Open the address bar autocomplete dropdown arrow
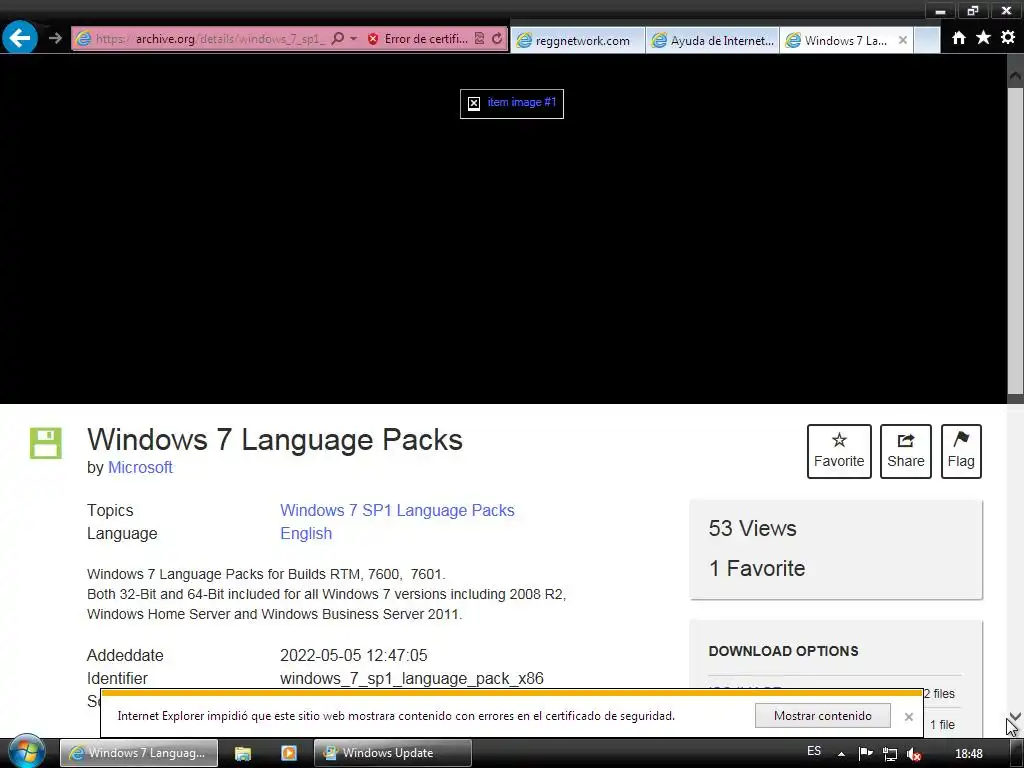Viewport: 1024px width, 768px height. (x=353, y=39)
